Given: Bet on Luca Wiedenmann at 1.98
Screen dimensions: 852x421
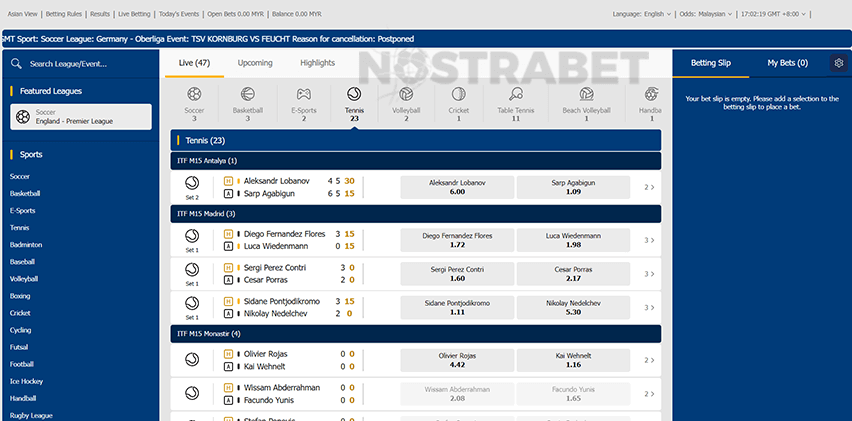Looking at the screenshot, I should click(x=573, y=240).
